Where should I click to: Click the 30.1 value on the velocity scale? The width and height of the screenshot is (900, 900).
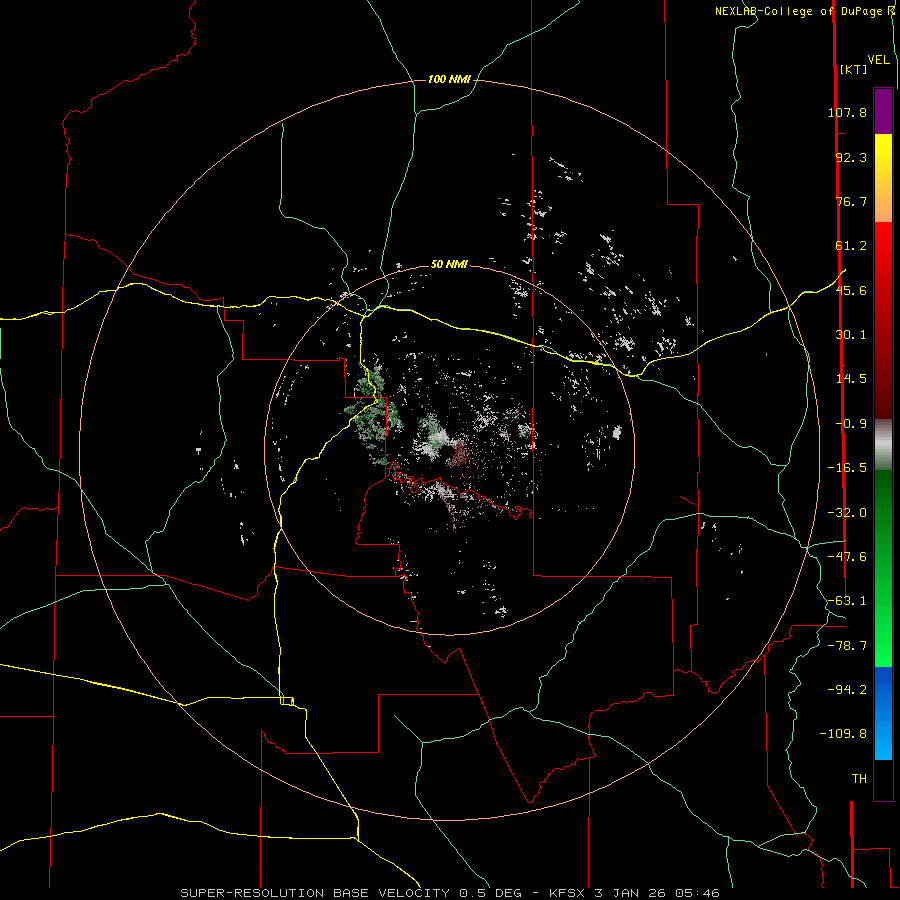851,335
